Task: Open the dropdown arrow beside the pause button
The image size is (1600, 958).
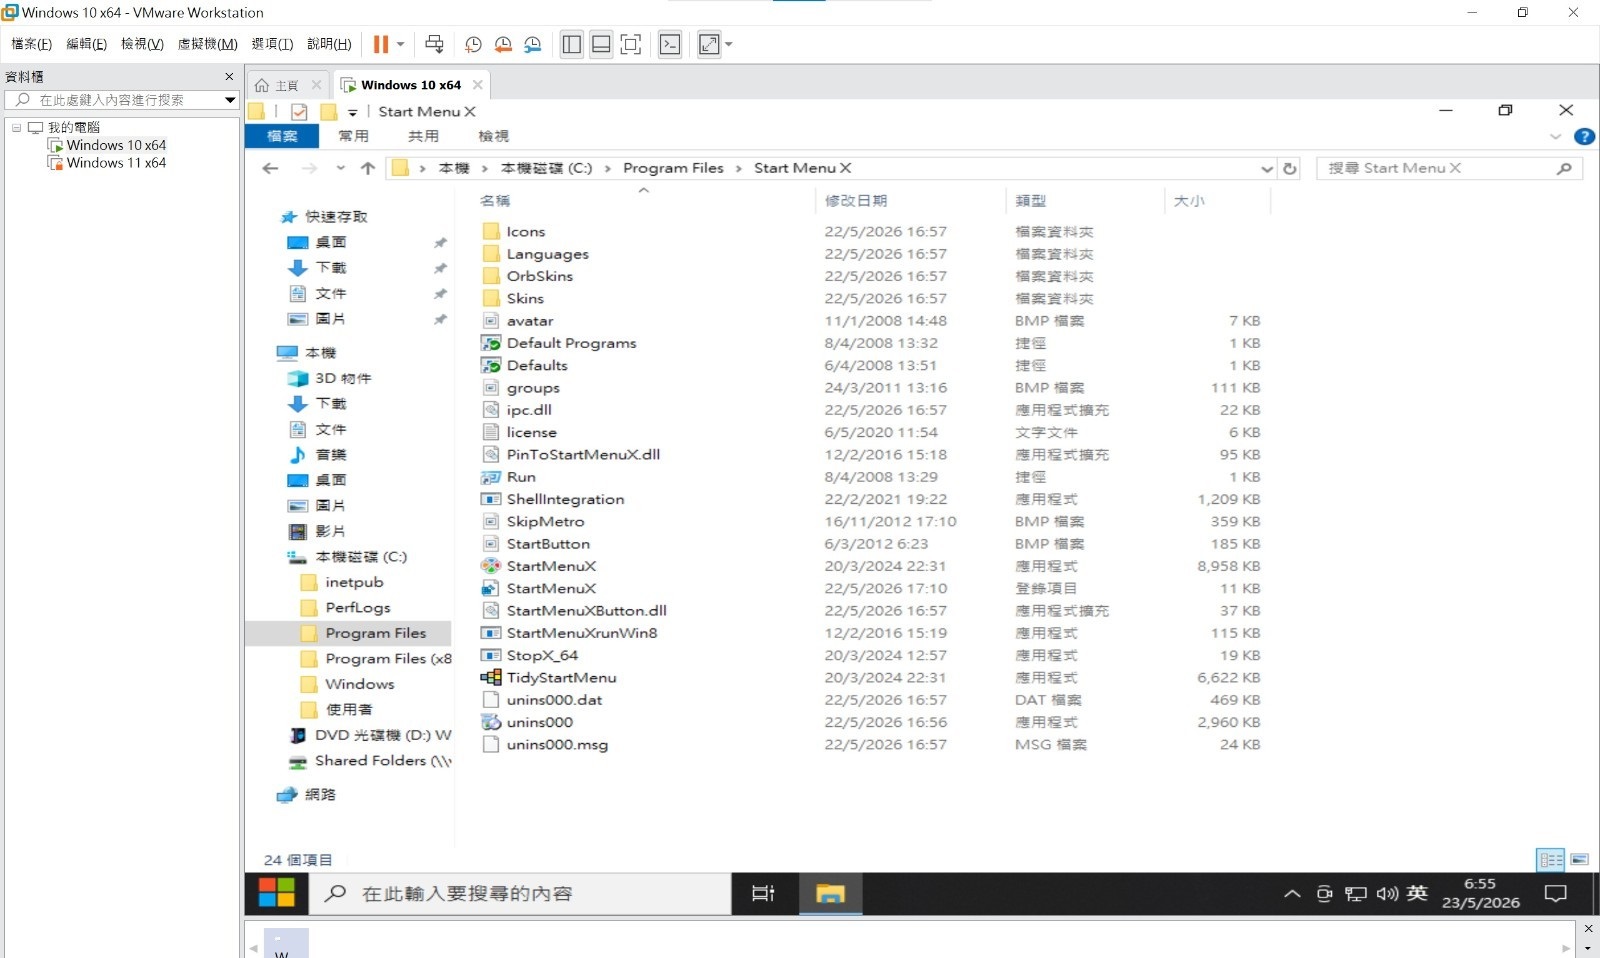Action: 400,44
